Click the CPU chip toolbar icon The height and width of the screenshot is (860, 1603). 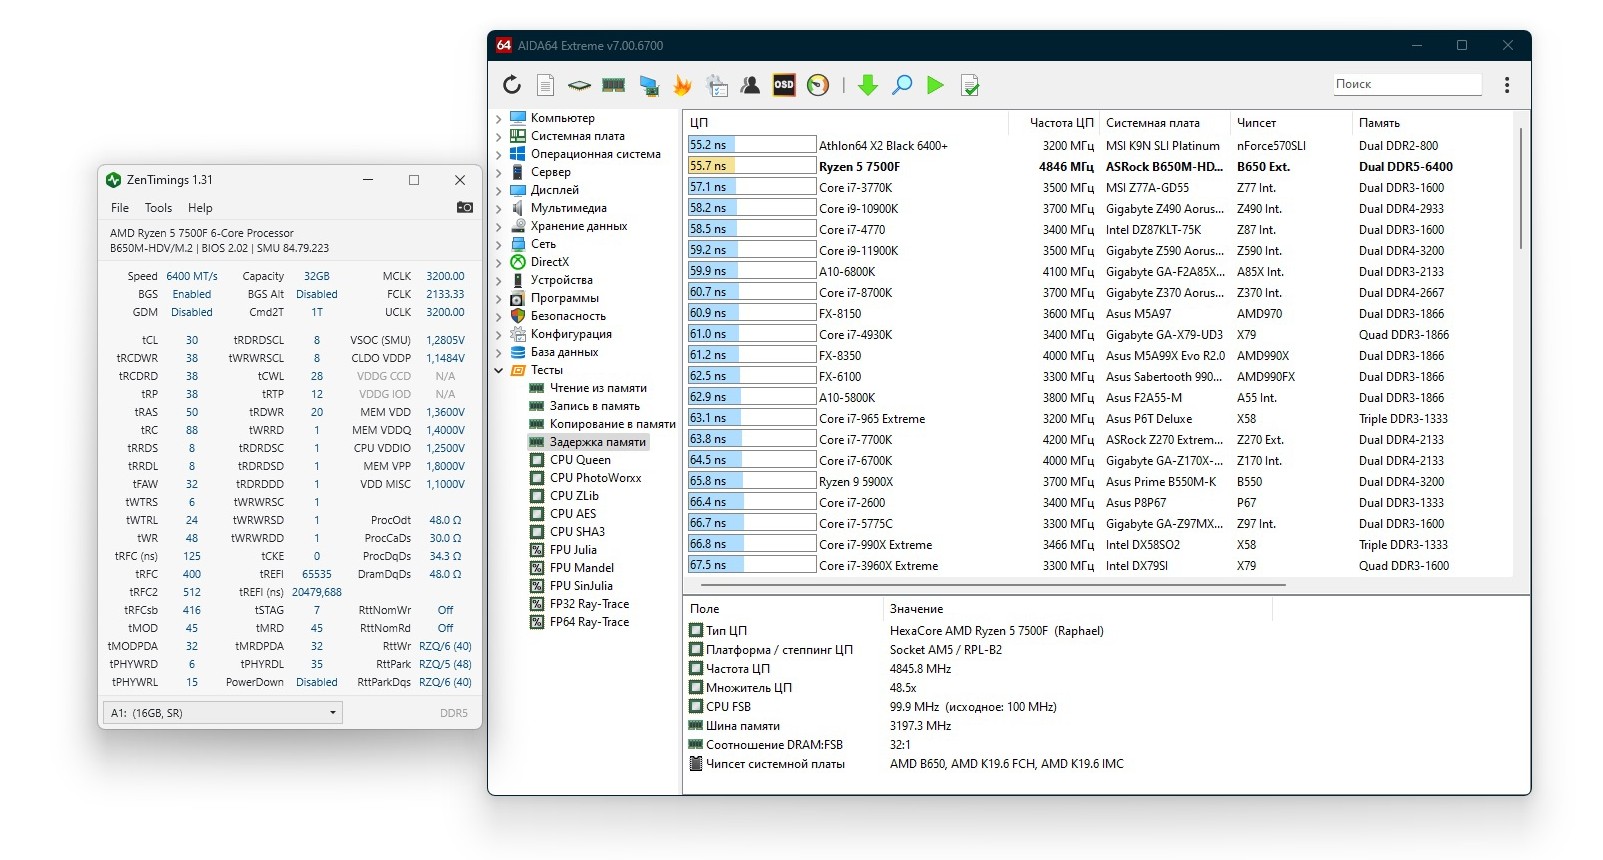[x=579, y=86]
